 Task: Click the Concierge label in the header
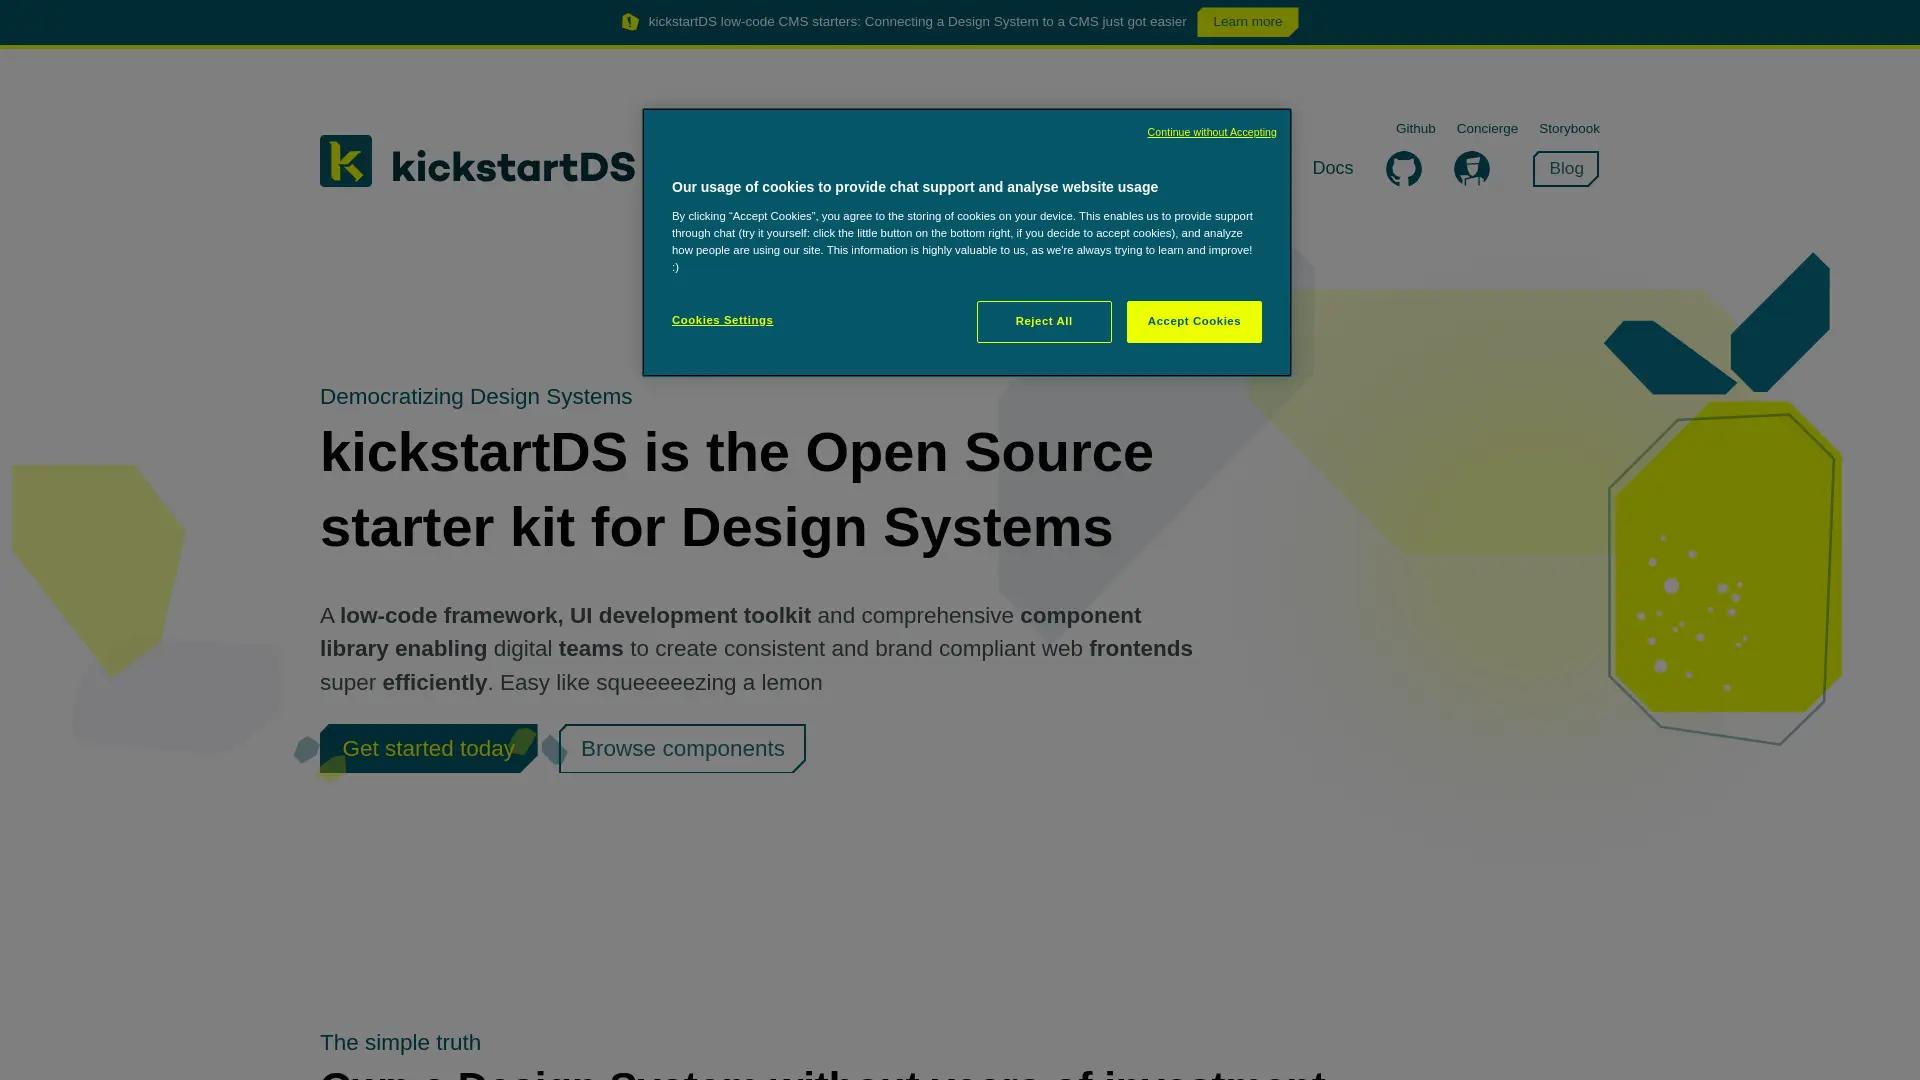point(1487,128)
